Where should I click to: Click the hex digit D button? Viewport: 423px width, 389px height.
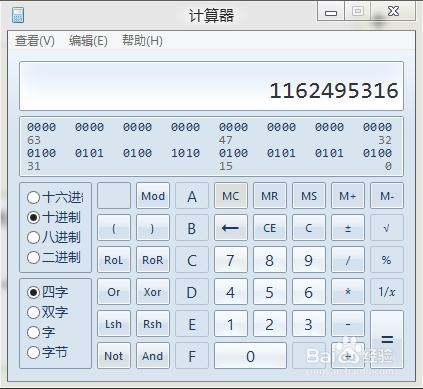pyautogui.click(x=192, y=292)
